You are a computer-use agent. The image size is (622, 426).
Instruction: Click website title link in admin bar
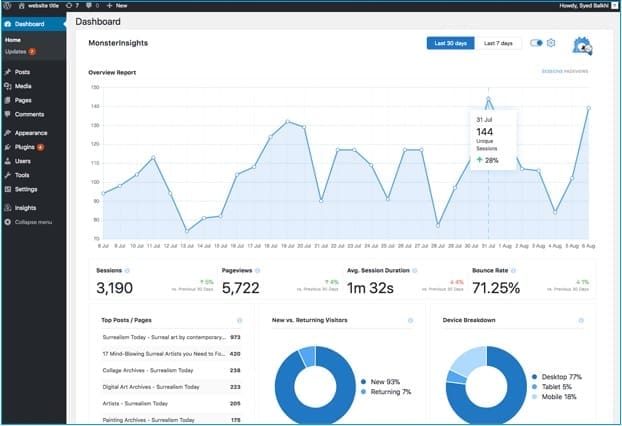(x=43, y=6)
